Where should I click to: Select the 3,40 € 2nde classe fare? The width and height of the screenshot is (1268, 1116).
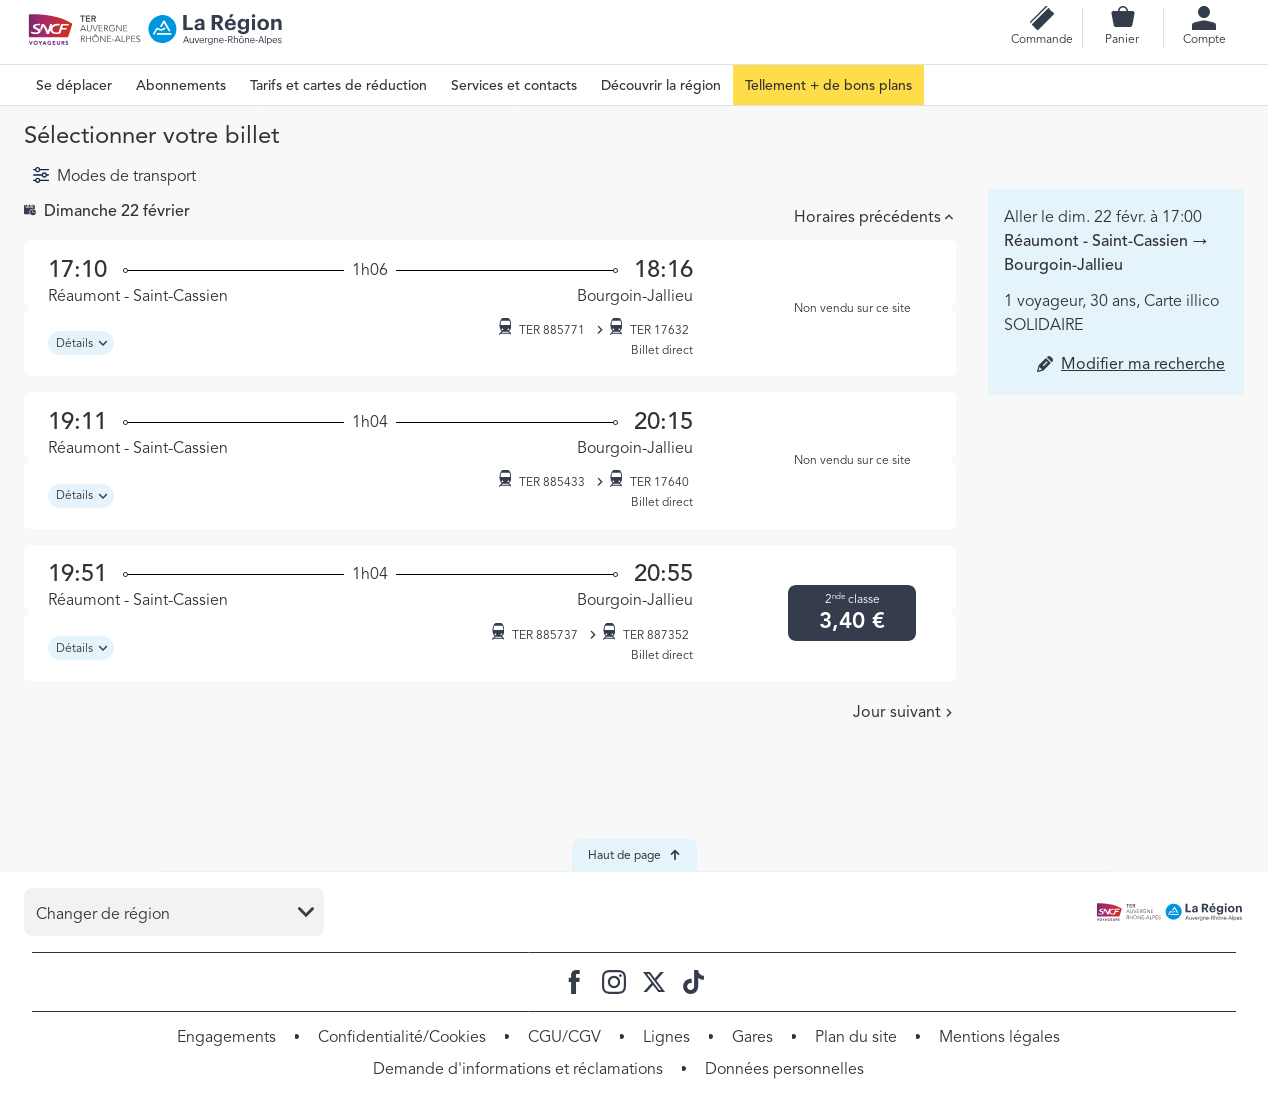point(851,613)
